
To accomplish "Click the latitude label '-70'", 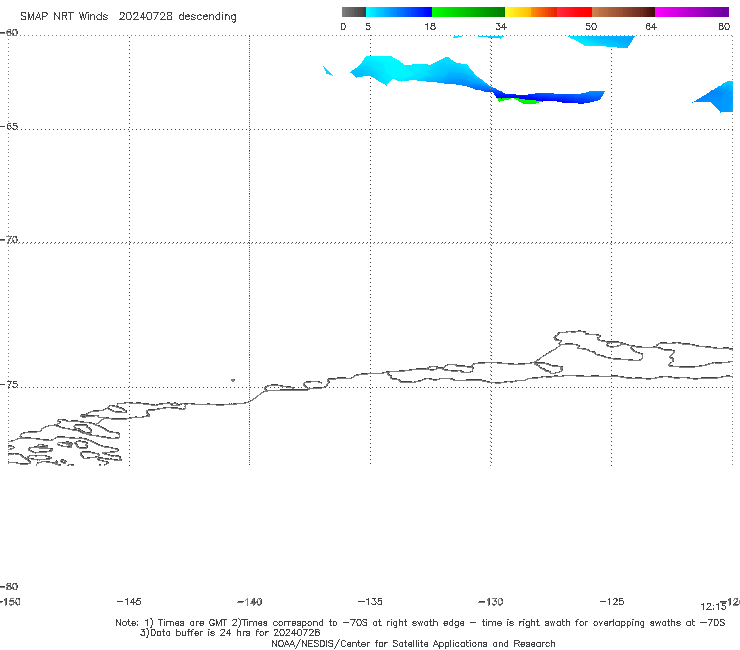I will click(9, 240).
